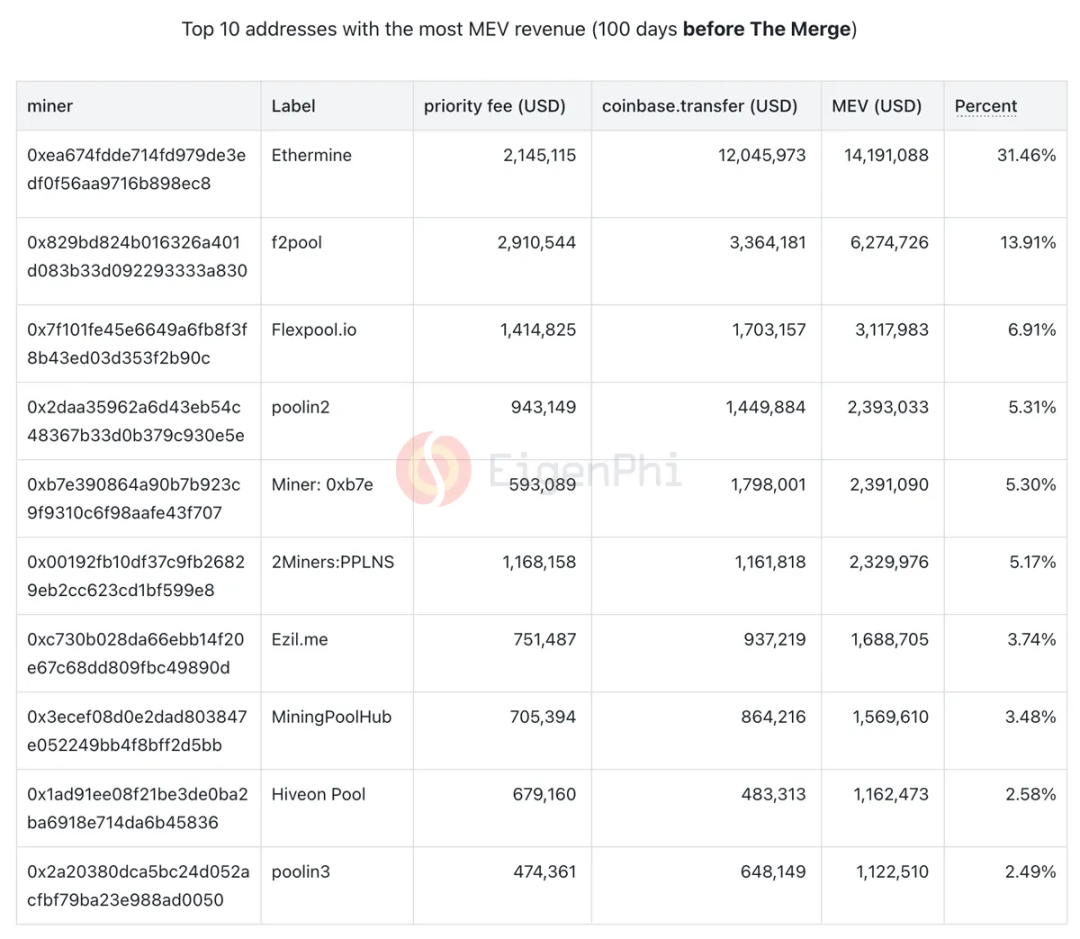Select the Ethermine label cell
The width and height of the screenshot is (1080, 939).
311,156
